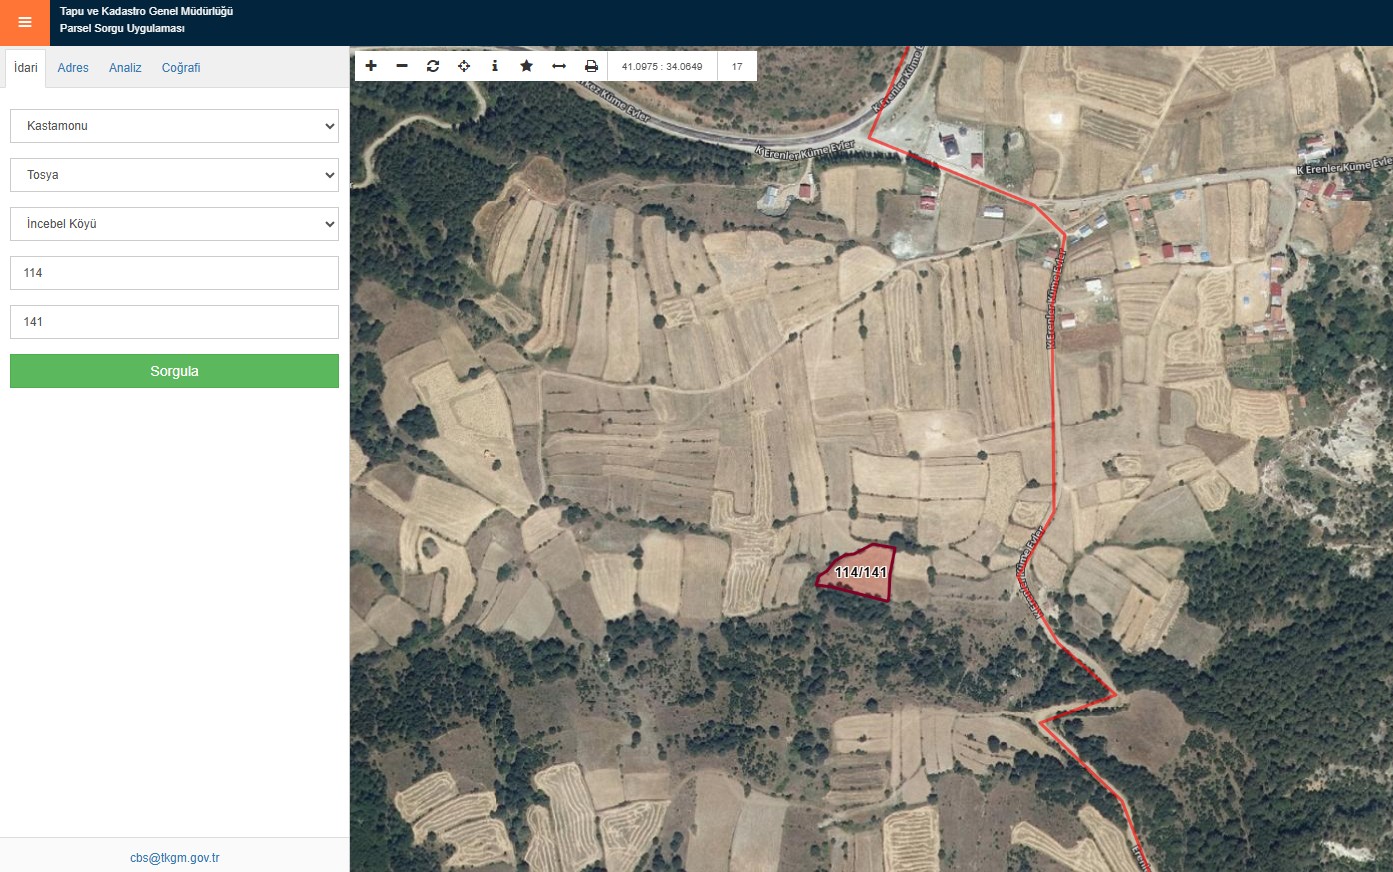Screen dimensions: 1393x872
Task: Open the Analiz tab
Action: 125,68
